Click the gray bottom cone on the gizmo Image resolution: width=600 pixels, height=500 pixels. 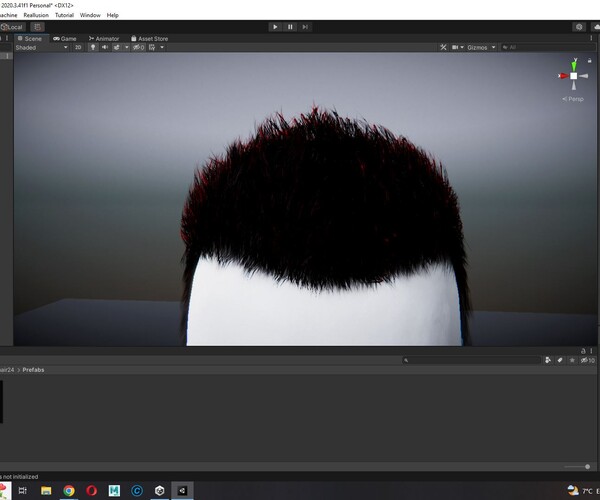click(x=574, y=86)
